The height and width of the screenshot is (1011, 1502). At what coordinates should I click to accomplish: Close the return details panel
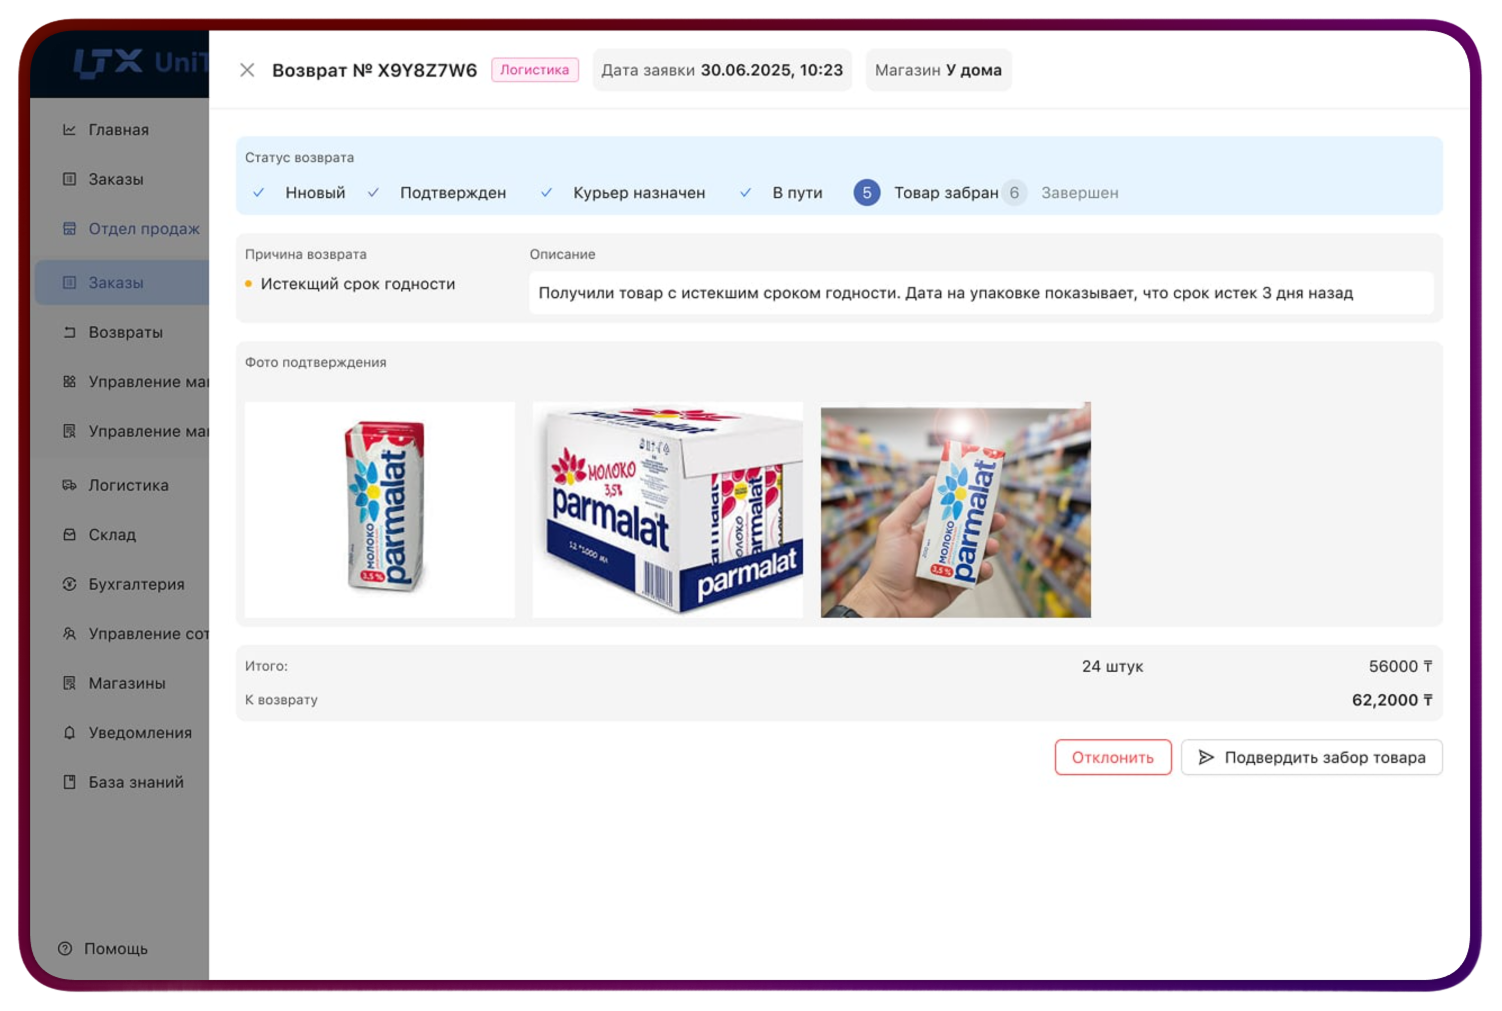pos(247,70)
